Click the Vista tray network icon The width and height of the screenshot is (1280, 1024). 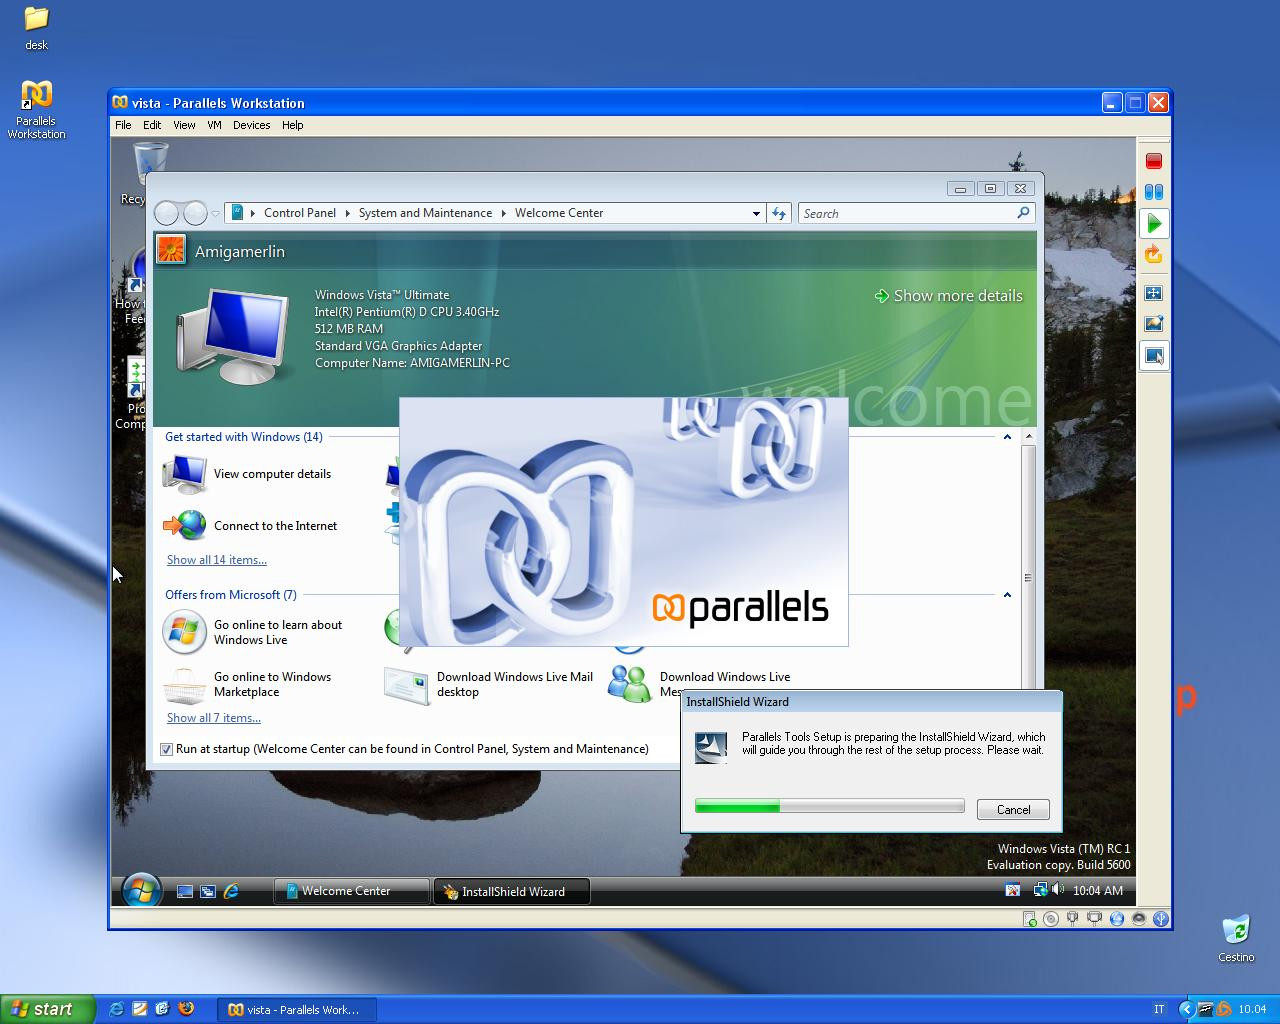[1041, 890]
